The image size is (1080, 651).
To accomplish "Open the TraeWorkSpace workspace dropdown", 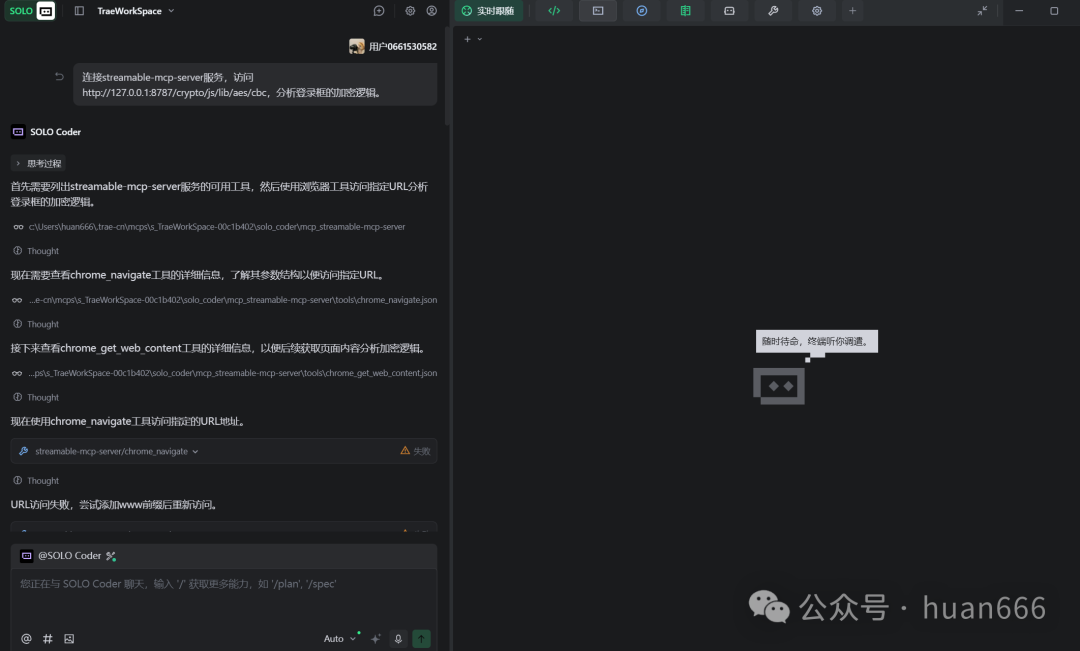I will point(136,11).
